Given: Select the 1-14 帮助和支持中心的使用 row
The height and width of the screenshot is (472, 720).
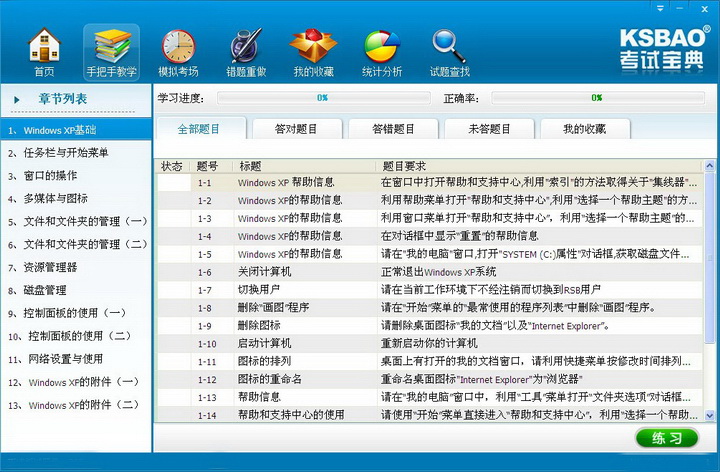Looking at the screenshot, I should [x=429, y=415].
